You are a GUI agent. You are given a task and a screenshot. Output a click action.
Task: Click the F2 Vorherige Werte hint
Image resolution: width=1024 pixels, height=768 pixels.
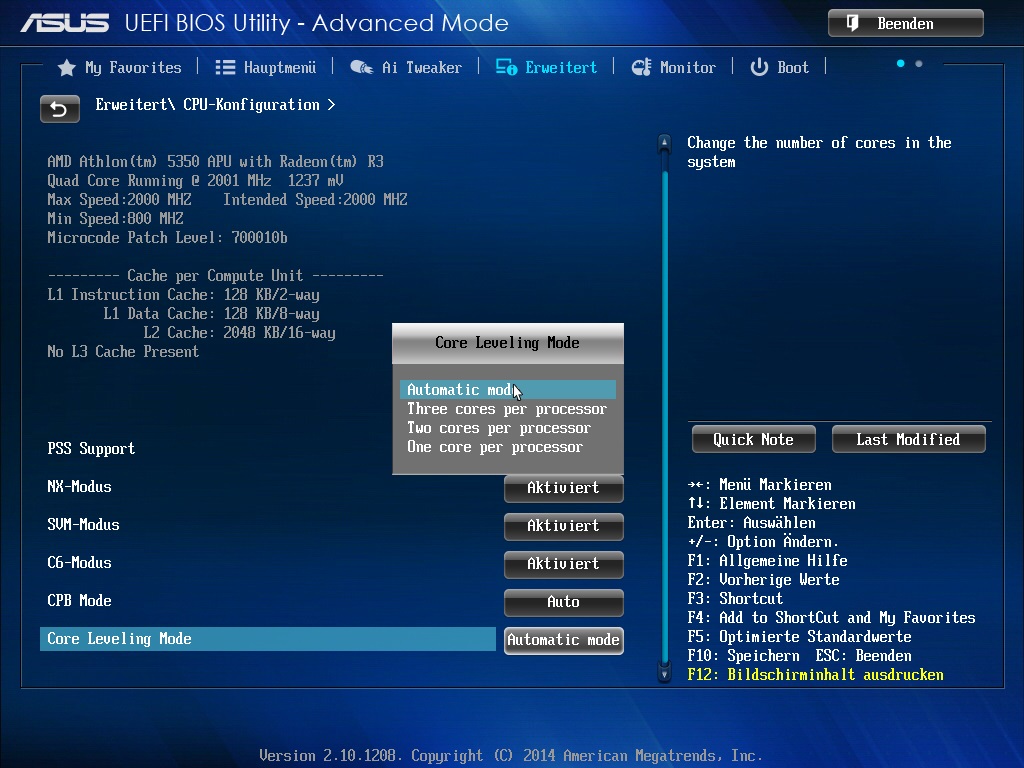pyautogui.click(x=763, y=580)
